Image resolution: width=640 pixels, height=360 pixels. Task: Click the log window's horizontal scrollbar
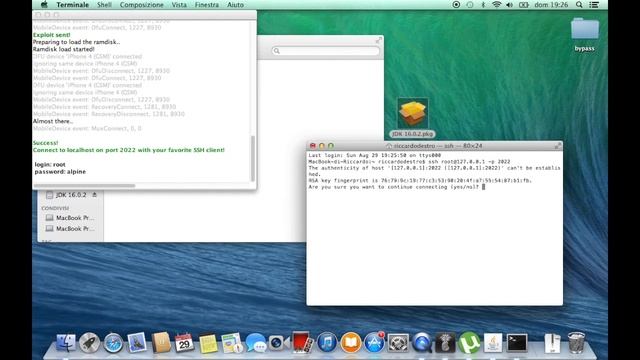pyautogui.click(x=84, y=186)
